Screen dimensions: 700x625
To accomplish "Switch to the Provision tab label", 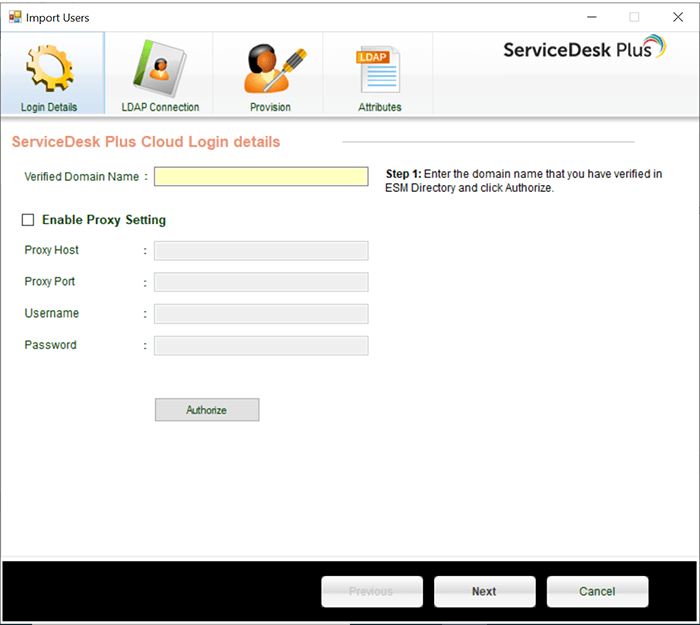I will coord(270,107).
